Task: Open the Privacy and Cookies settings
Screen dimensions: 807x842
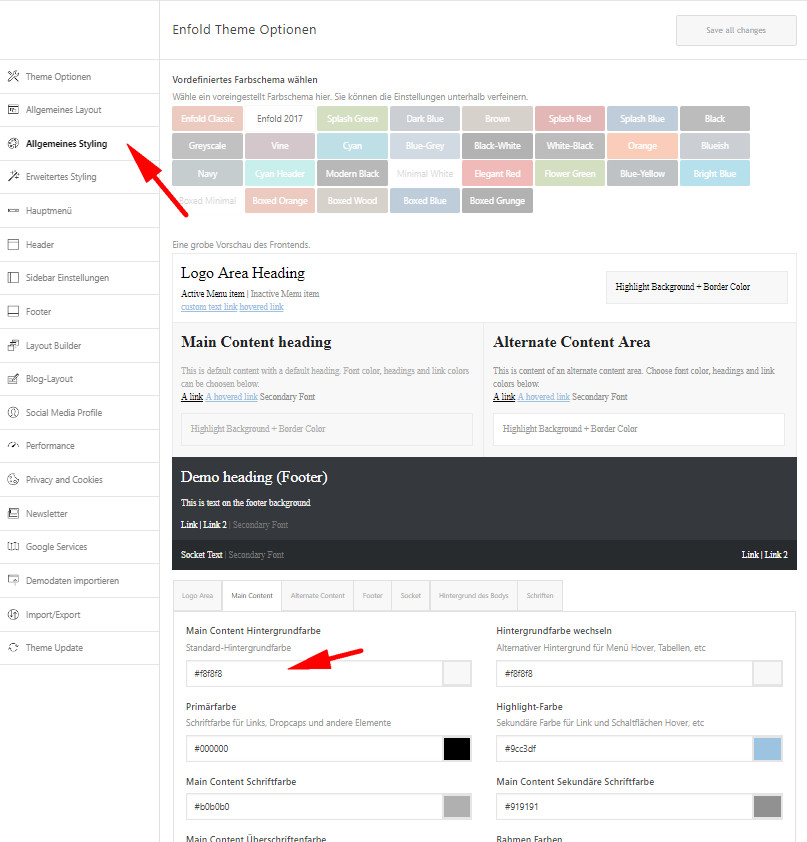Action: 79,480
